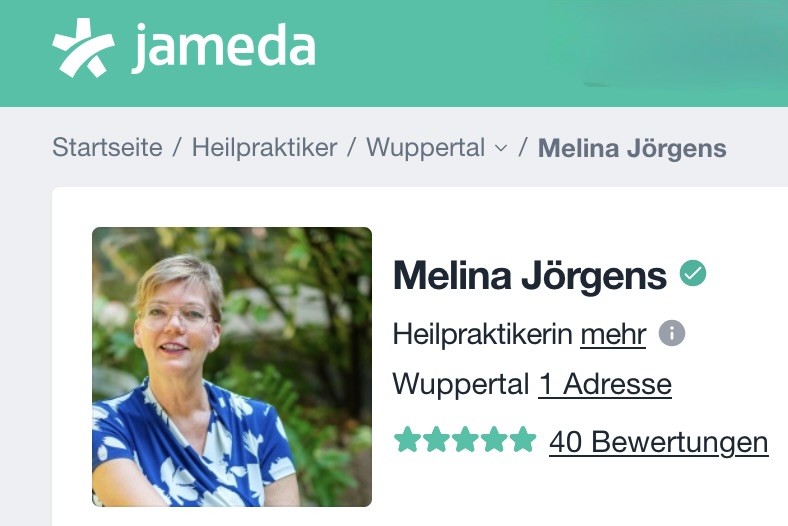
Task: Click the fifth rating star
Action: point(523,439)
